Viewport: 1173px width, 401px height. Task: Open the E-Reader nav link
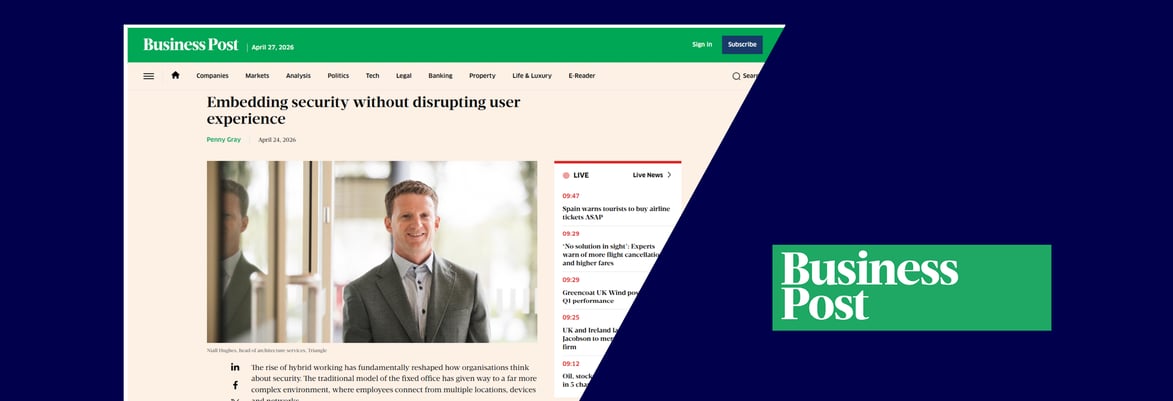[x=582, y=76]
